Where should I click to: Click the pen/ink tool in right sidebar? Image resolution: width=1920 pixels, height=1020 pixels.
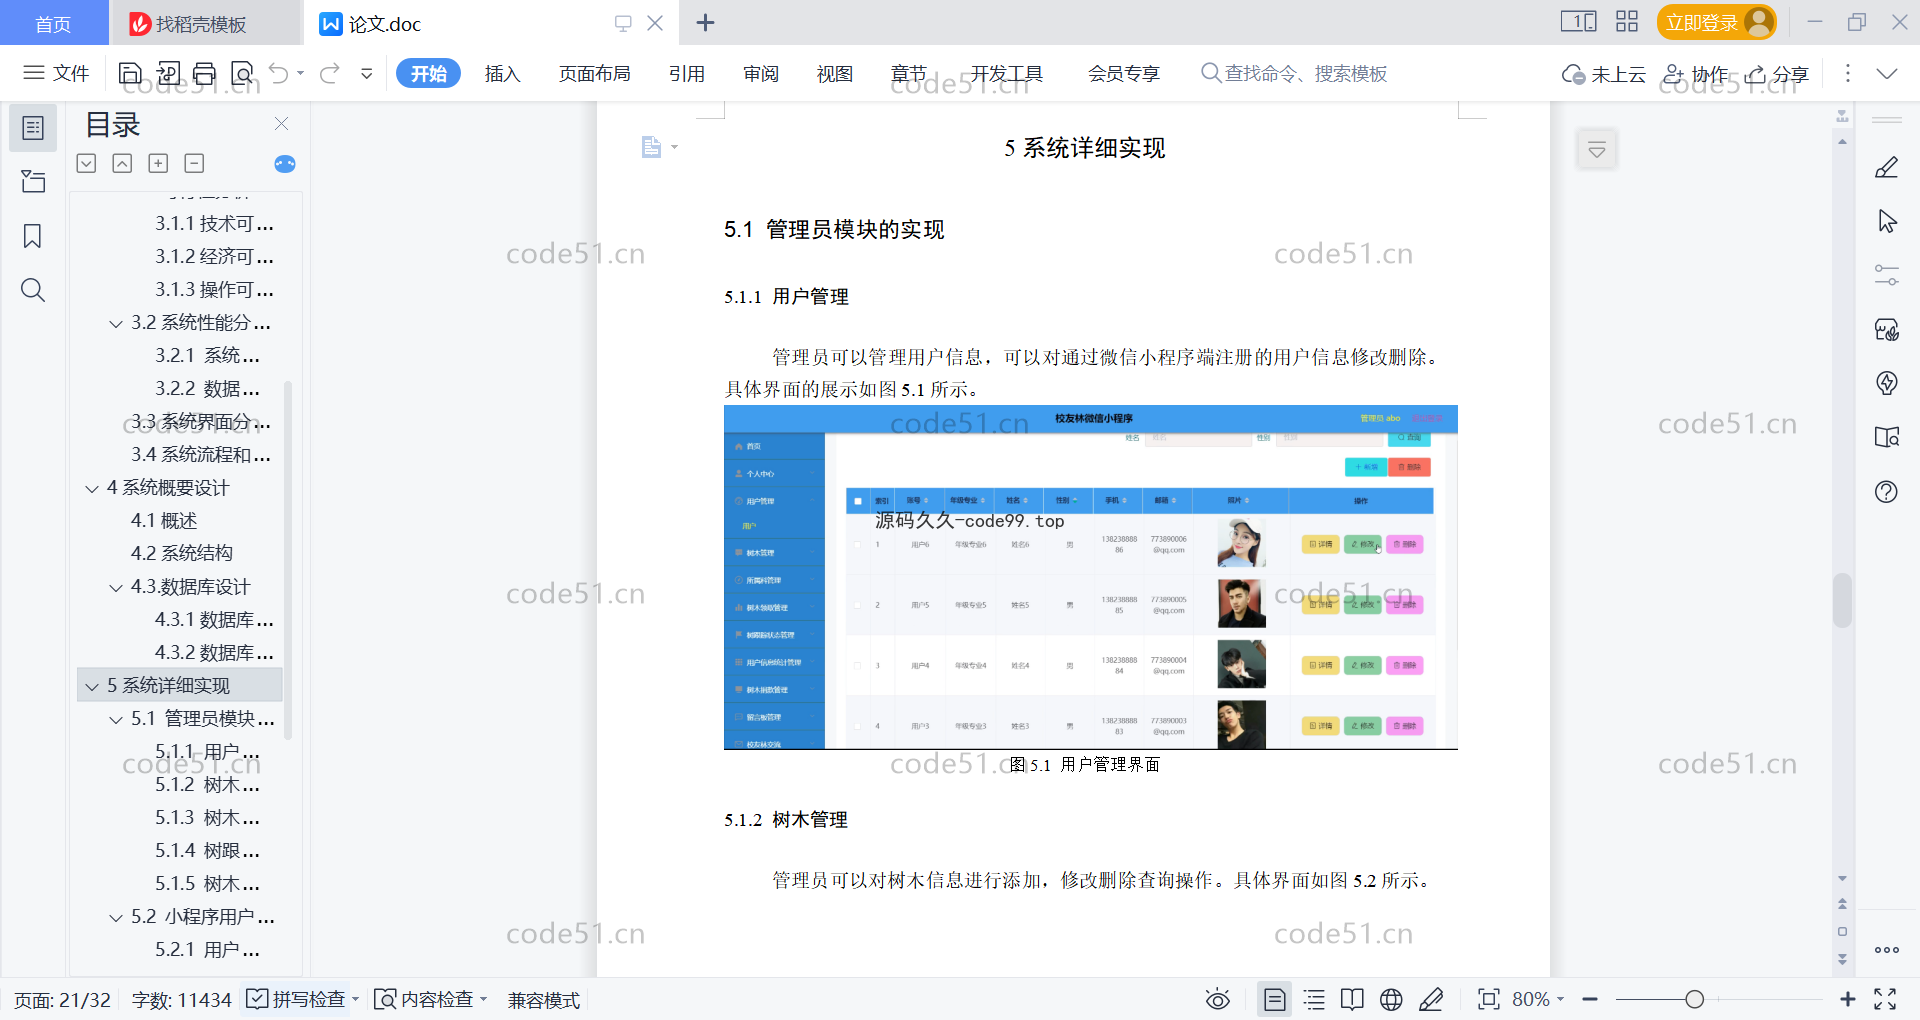pyautogui.click(x=1887, y=167)
